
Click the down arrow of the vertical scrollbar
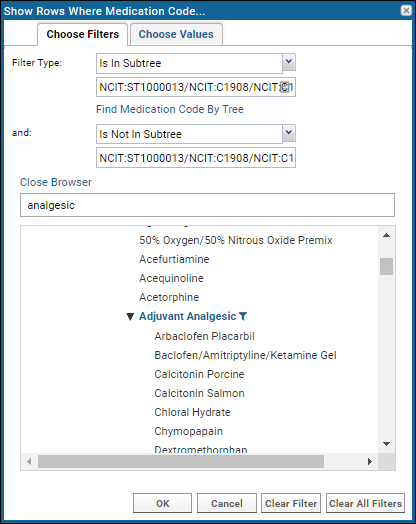point(387,444)
